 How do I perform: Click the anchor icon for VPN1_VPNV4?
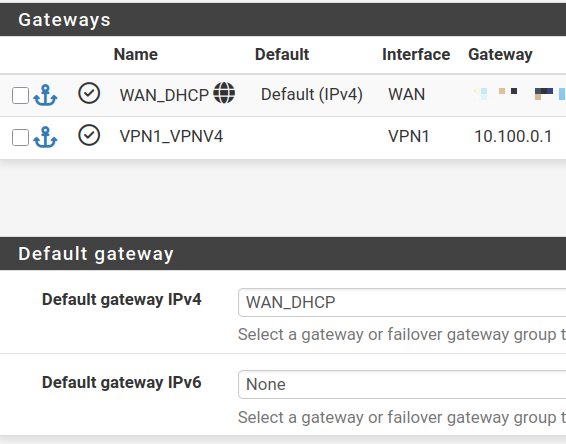pyautogui.click(x=45, y=137)
